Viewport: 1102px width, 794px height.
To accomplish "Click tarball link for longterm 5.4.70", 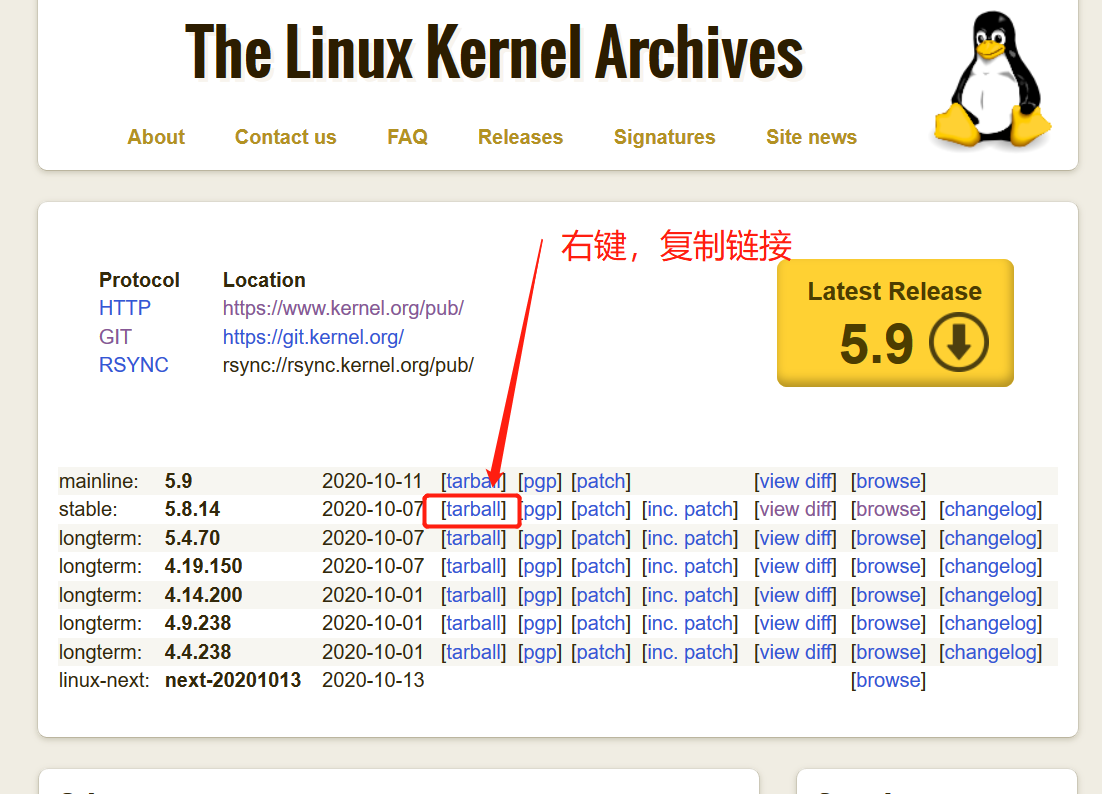I will (x=474, y=538).
